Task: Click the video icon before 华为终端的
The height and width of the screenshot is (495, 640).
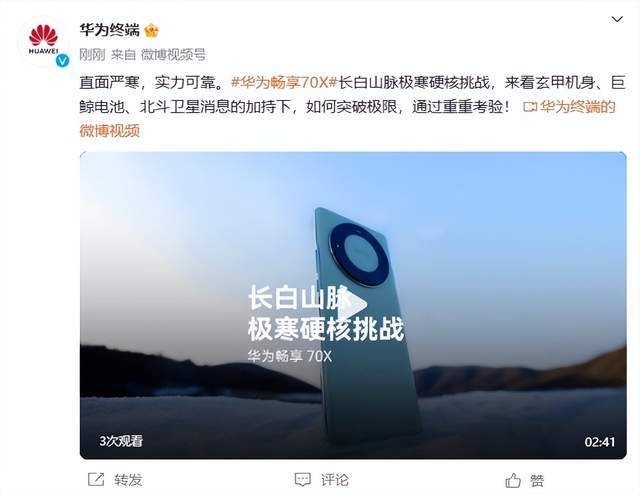Action: (529, 107)
